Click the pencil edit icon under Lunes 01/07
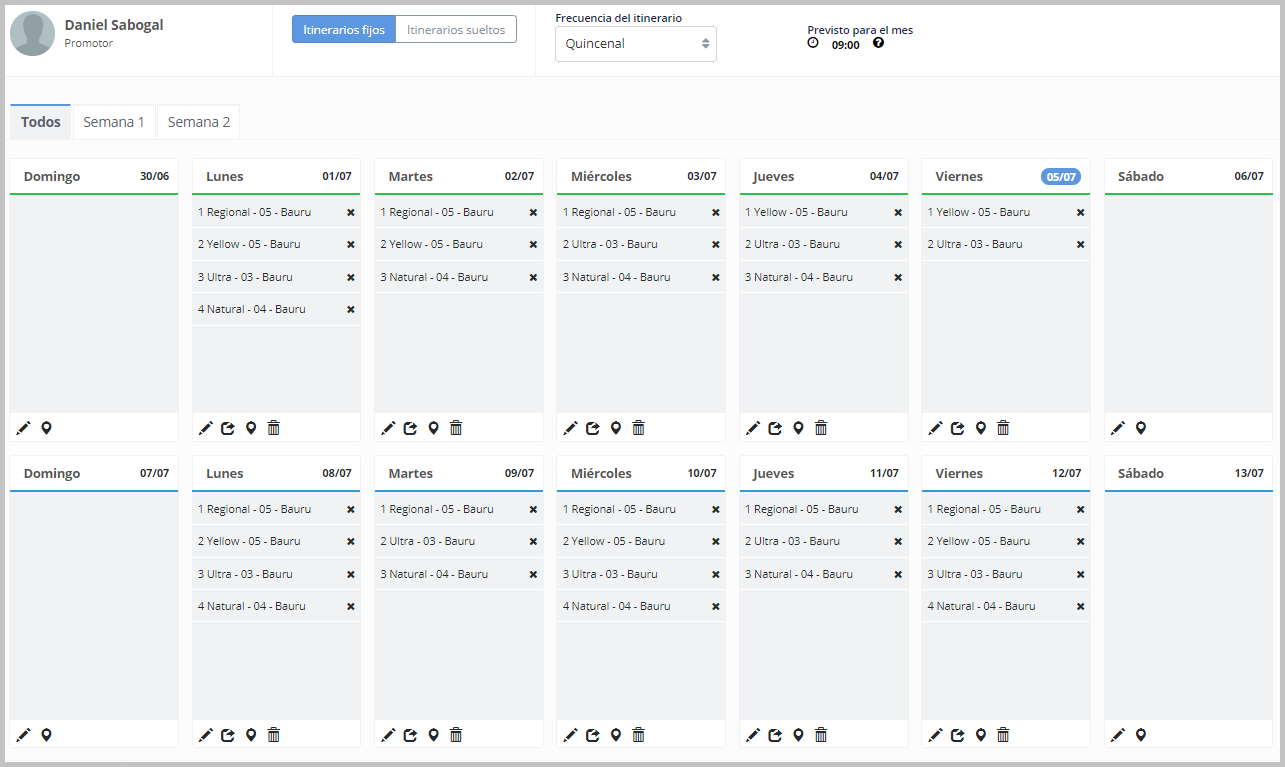This screenshot has height=767, width=1285. coord(206,428)
